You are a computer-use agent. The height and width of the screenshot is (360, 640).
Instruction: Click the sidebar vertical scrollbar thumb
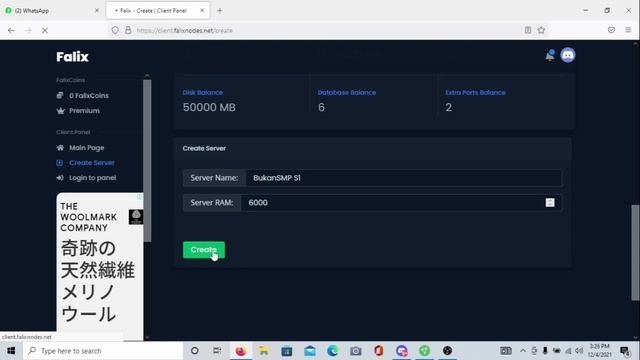pyautogui.click(x=147, y=160)
